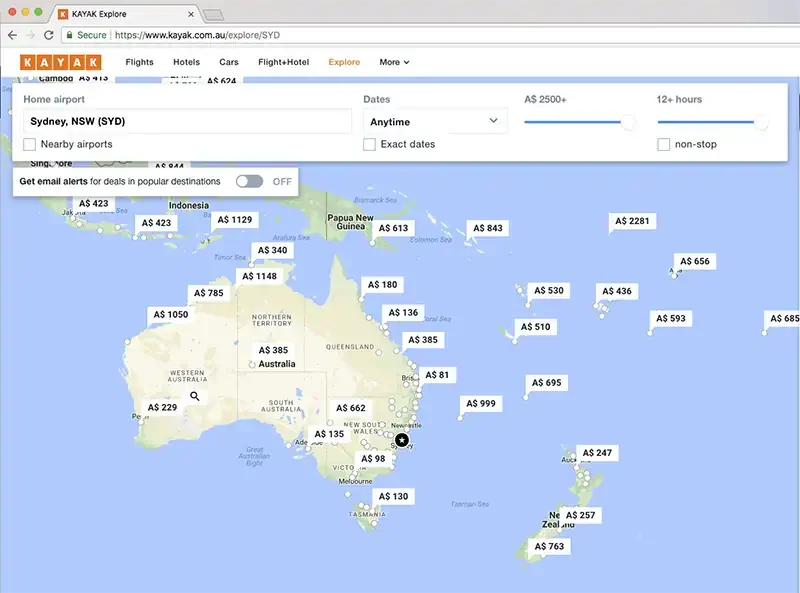Click the magnifier icon in Western Australia
The image size is (800, 593).
pyautogui.click(x=195, y=396)
